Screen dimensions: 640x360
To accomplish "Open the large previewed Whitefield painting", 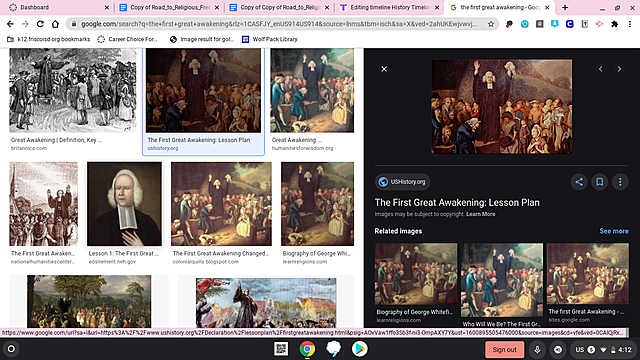I will 502,107.
